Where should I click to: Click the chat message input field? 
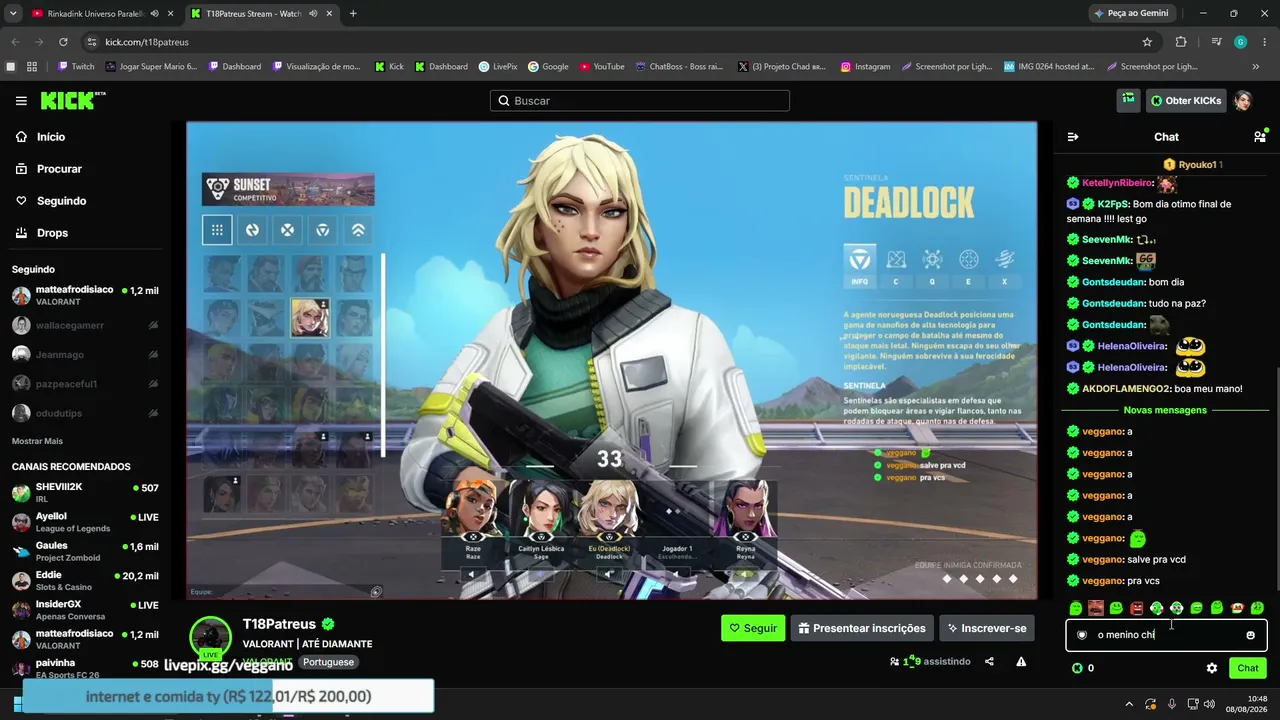pos(1166,635)
